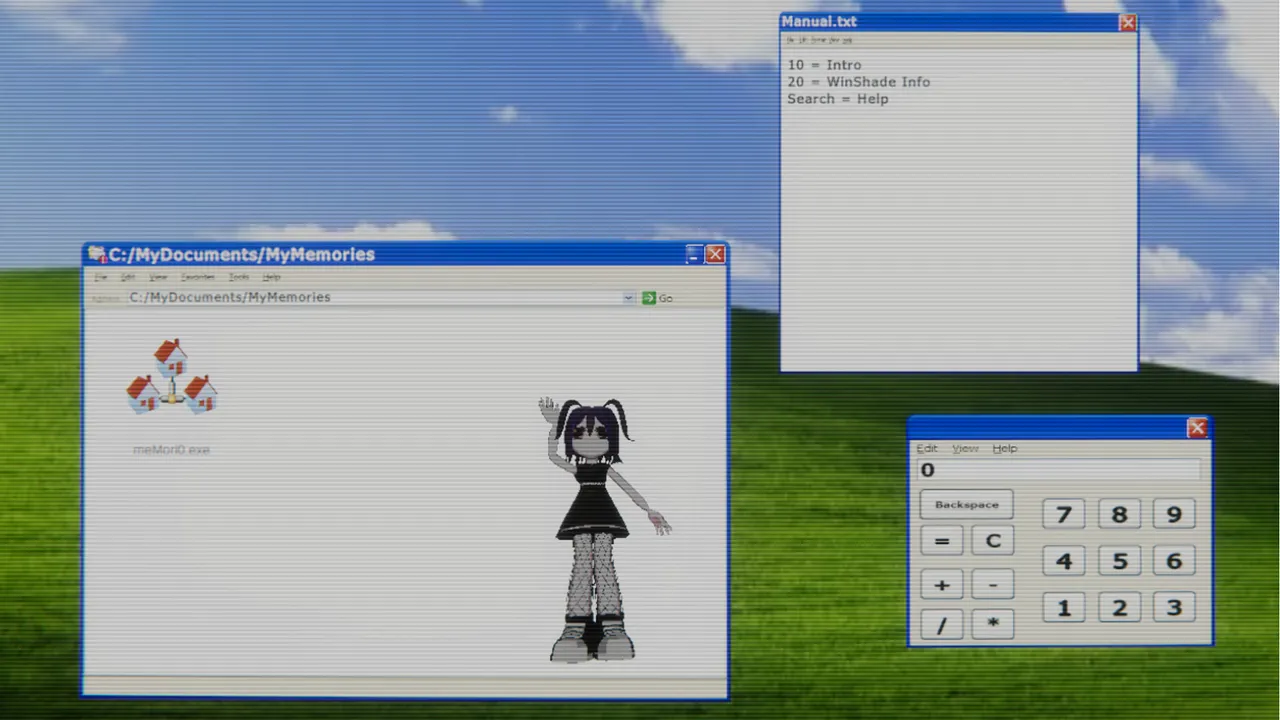Screen dimensions: 1280x720
Task: Open Help menu in MyMemories window
Action: pos(271,277)
